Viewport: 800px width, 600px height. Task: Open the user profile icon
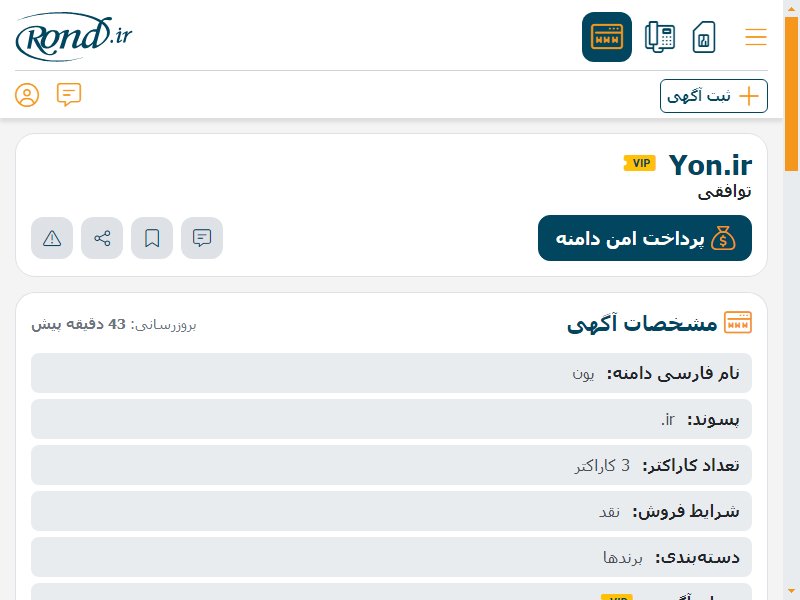(x=27, y=95)
